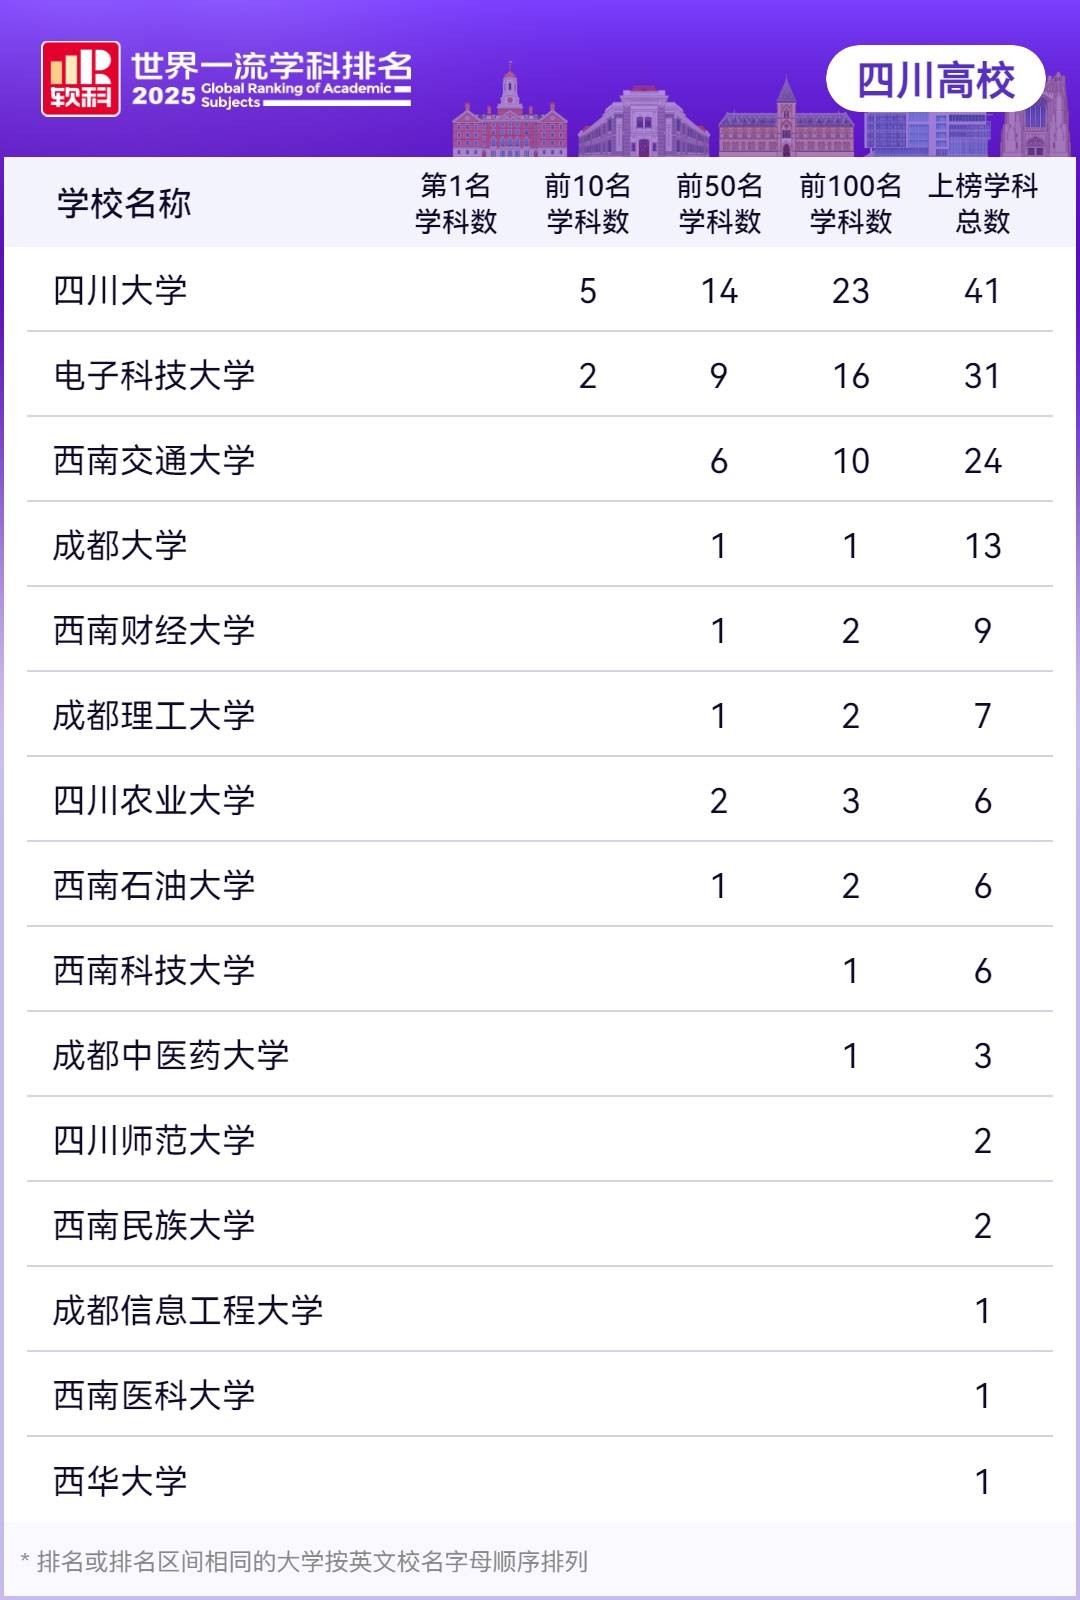Open the 成都大学 entry
This screenshot has height=1600, width=1080.
120,546
